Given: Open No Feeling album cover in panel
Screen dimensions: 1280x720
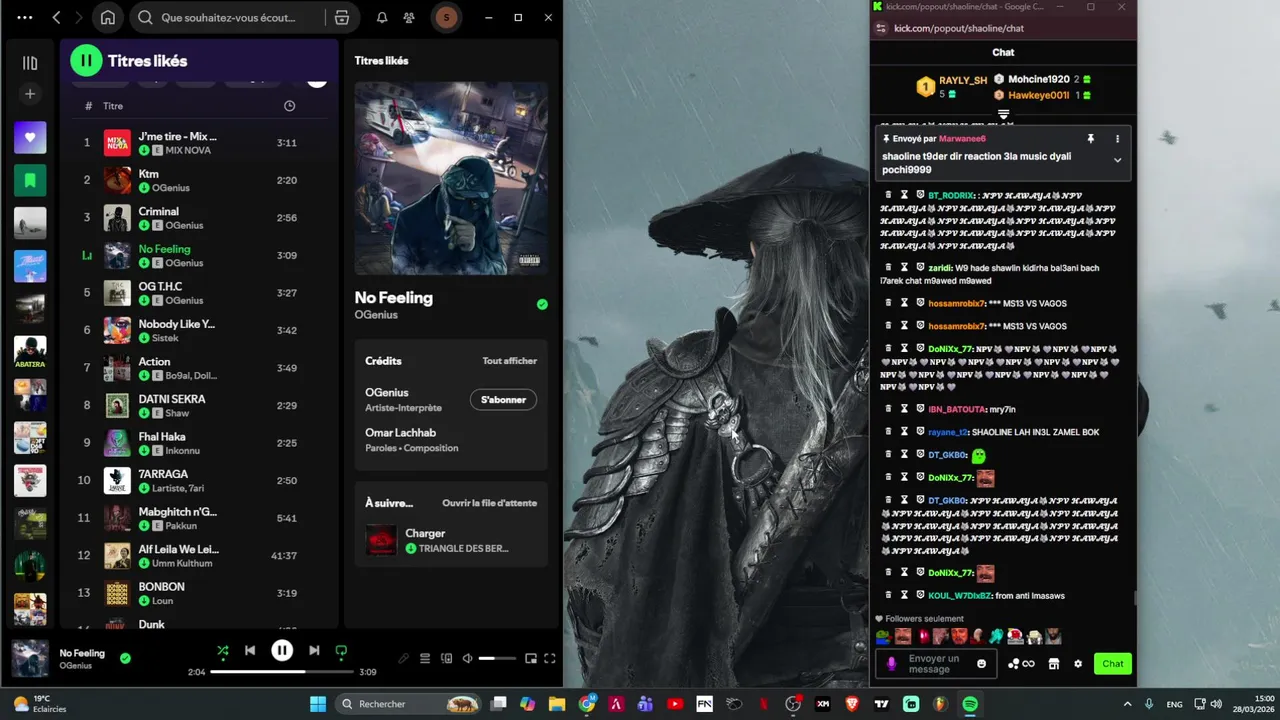Looking at the screenshot, I should [x=451, y=178].
